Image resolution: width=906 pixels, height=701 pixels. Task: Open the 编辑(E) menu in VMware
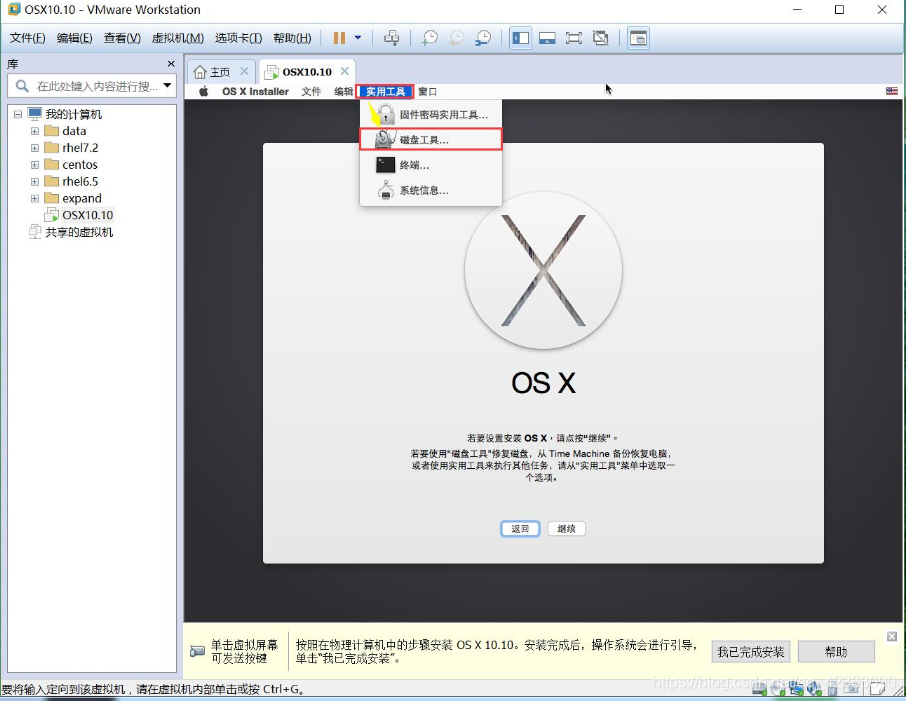[75, 38]
